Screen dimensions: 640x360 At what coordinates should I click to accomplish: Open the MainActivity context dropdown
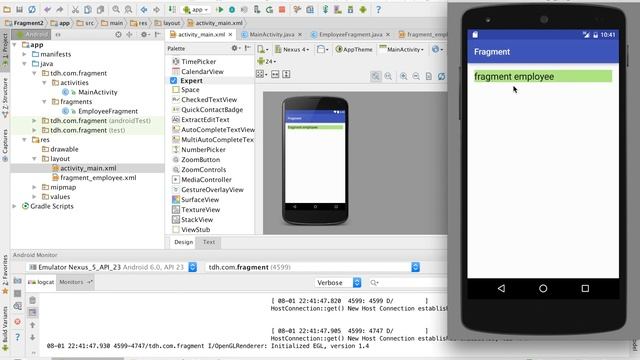click(x=402, y=49)
